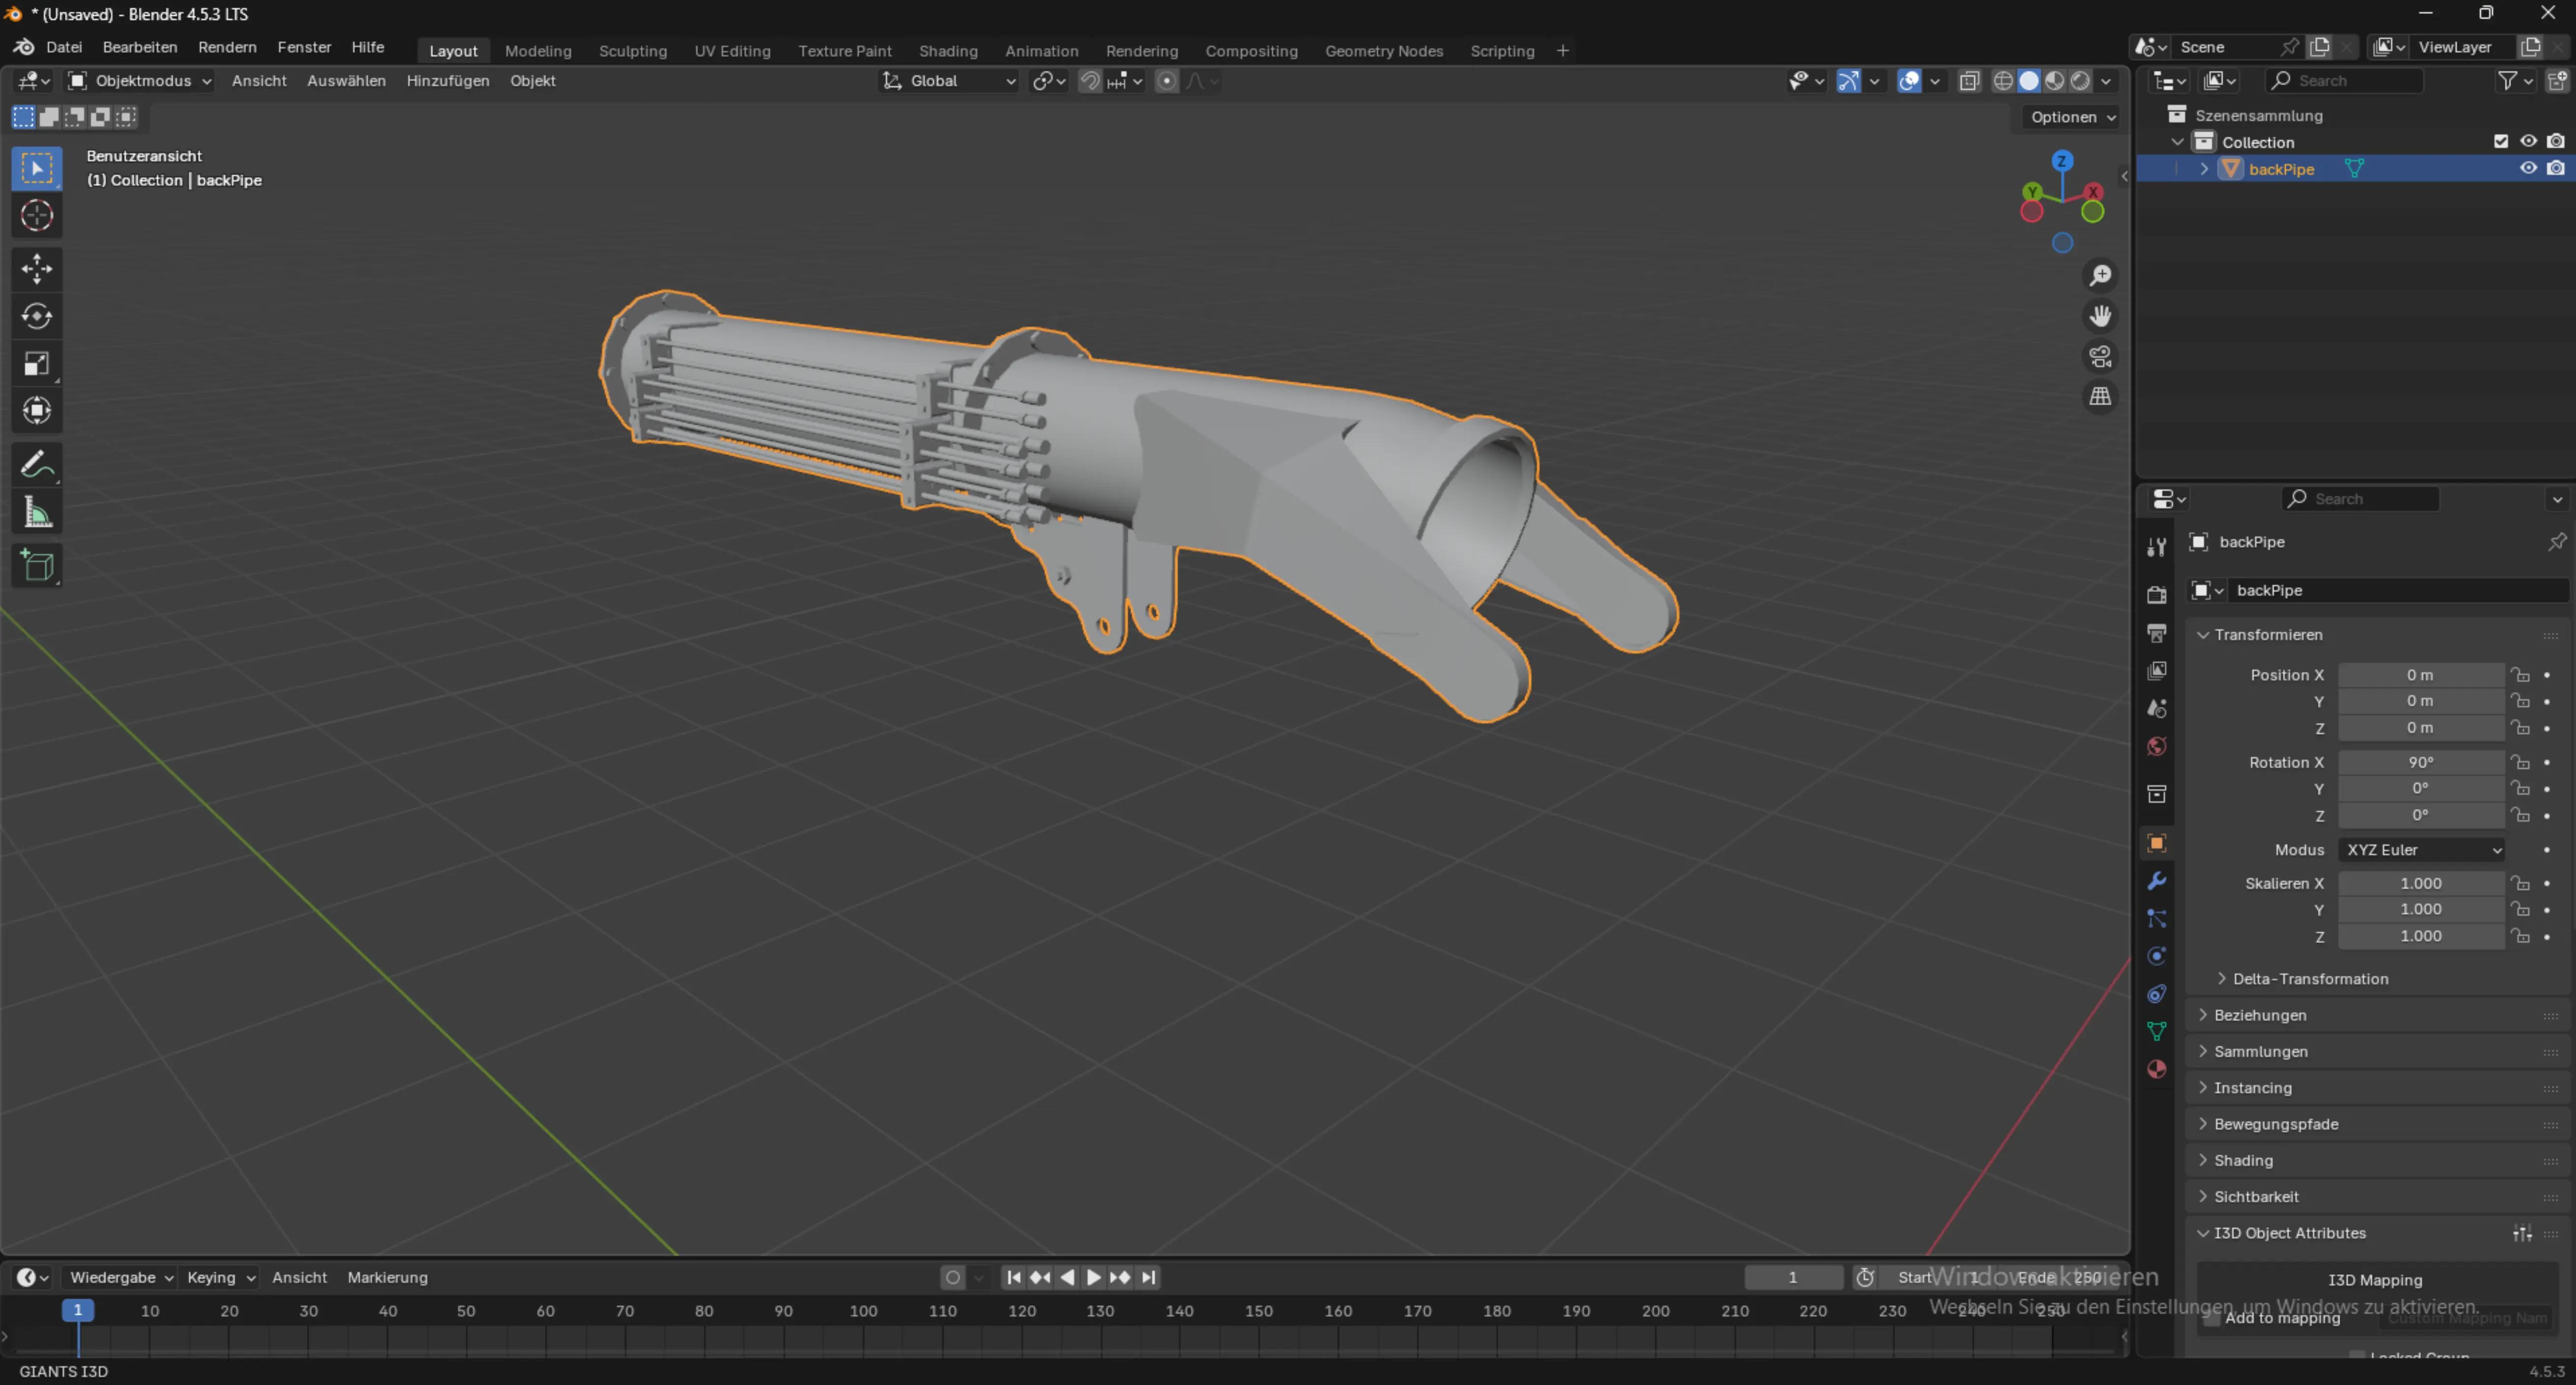Screen dimensions: 2576x1385
Task: Click the Rotation X value field
Action: tap(2421, 762)
